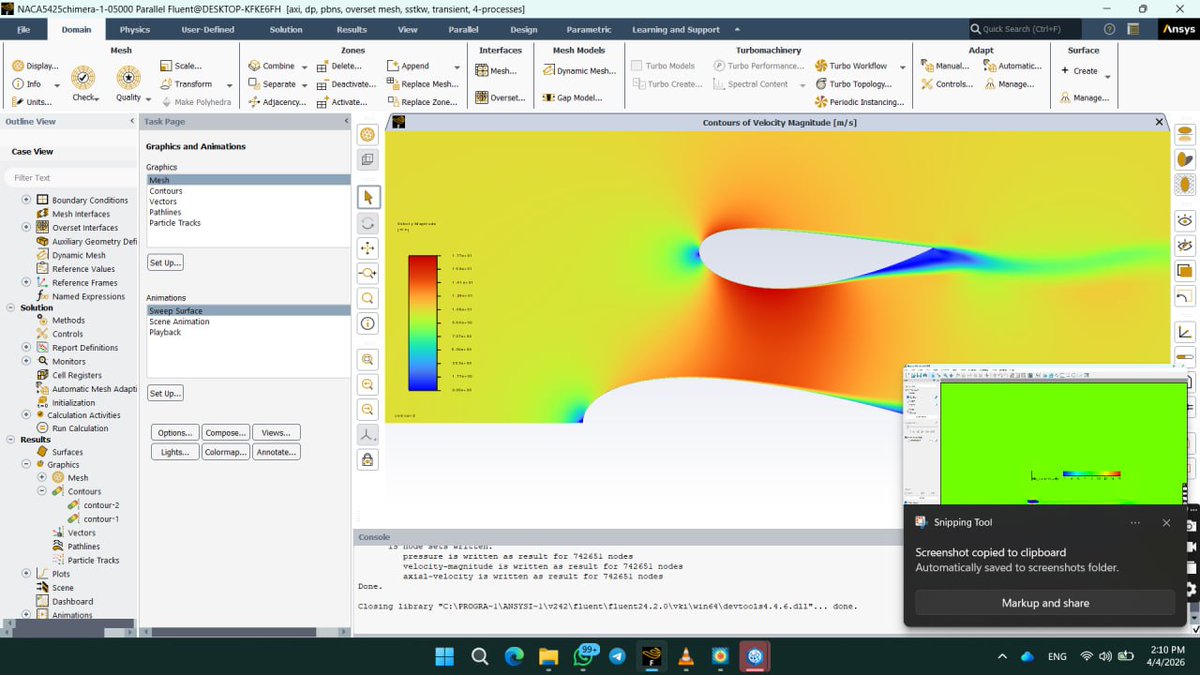Switch to the Solution ribbon tab
1200x675 pixels.
(x=286, y=29)
